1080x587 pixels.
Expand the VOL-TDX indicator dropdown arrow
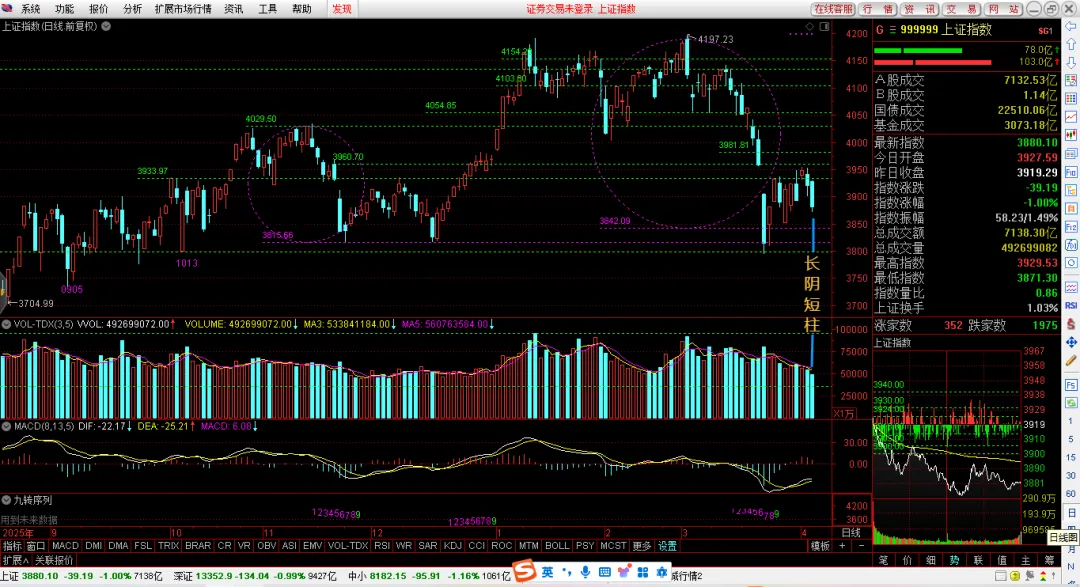(6, 324)
